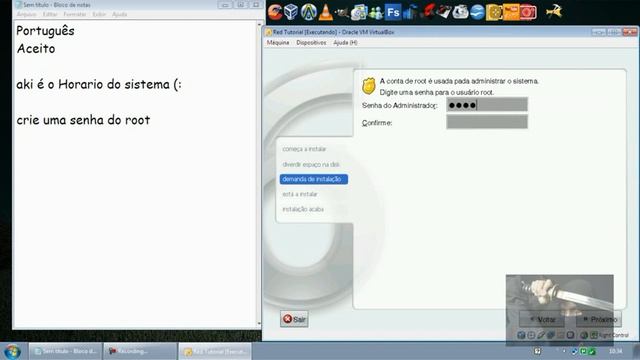Close the VirtualBox Red Tutorial window
Image resolution: width=640 pixels, height=360 pixels.
(x=630, y=32)
